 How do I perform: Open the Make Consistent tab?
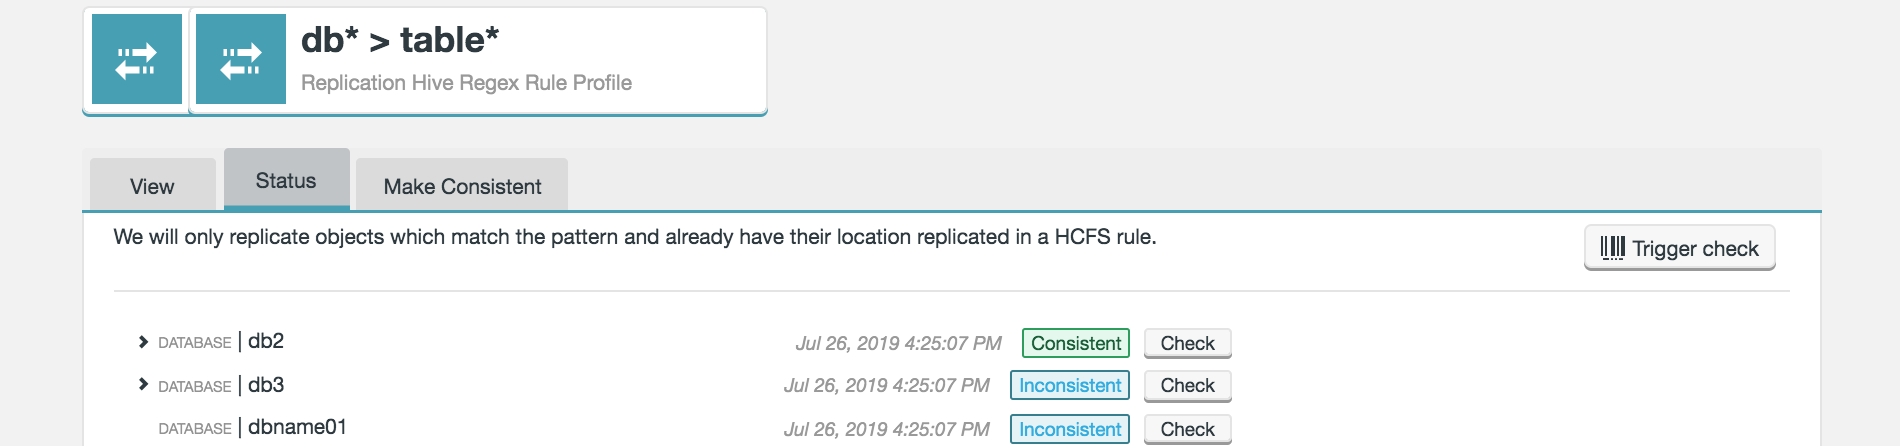462,187
